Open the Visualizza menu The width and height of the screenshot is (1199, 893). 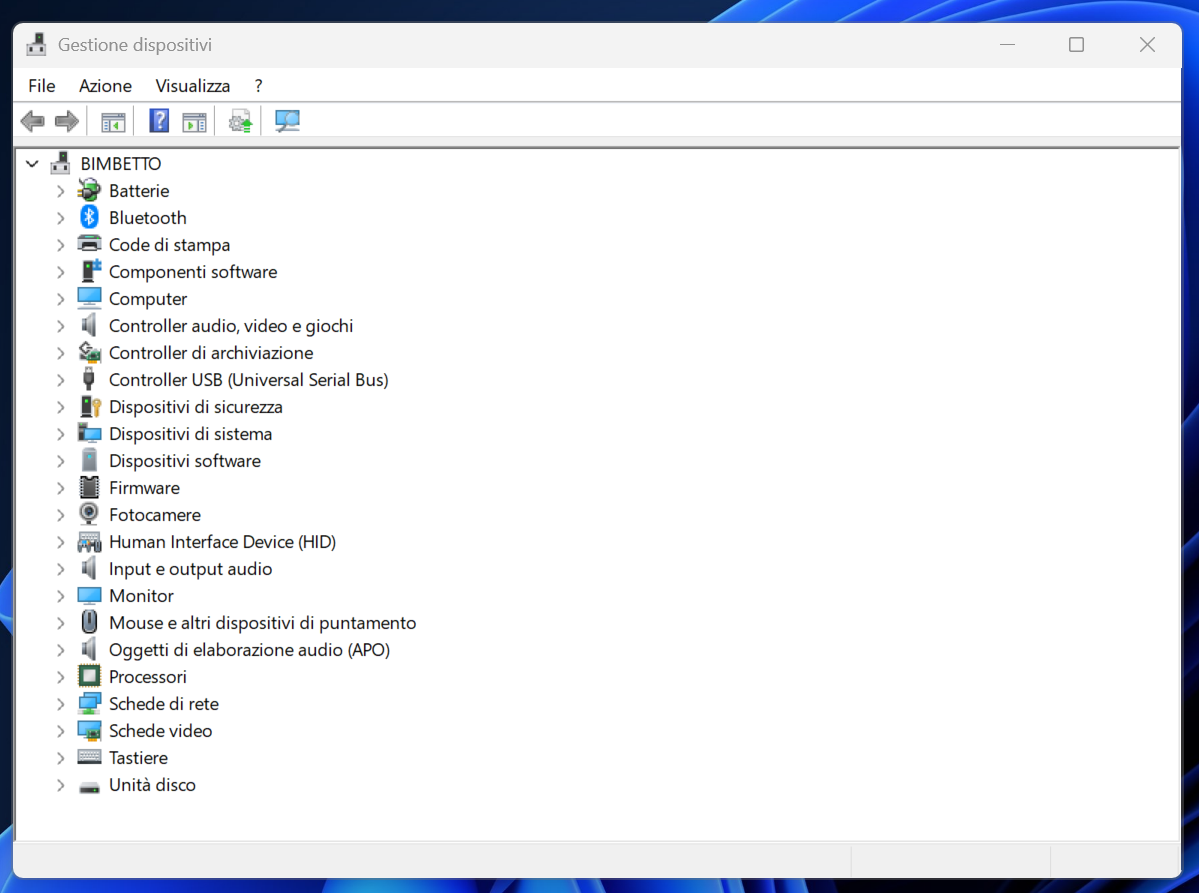coord(193,86)
